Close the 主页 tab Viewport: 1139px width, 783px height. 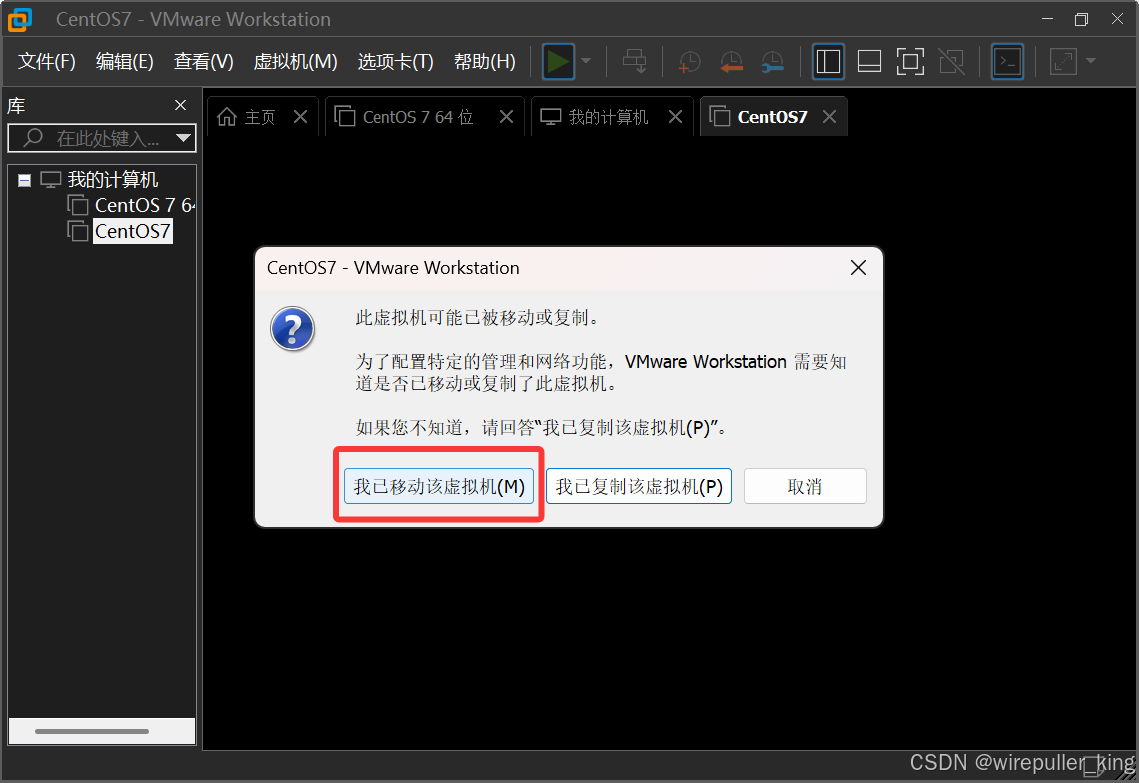301,117
